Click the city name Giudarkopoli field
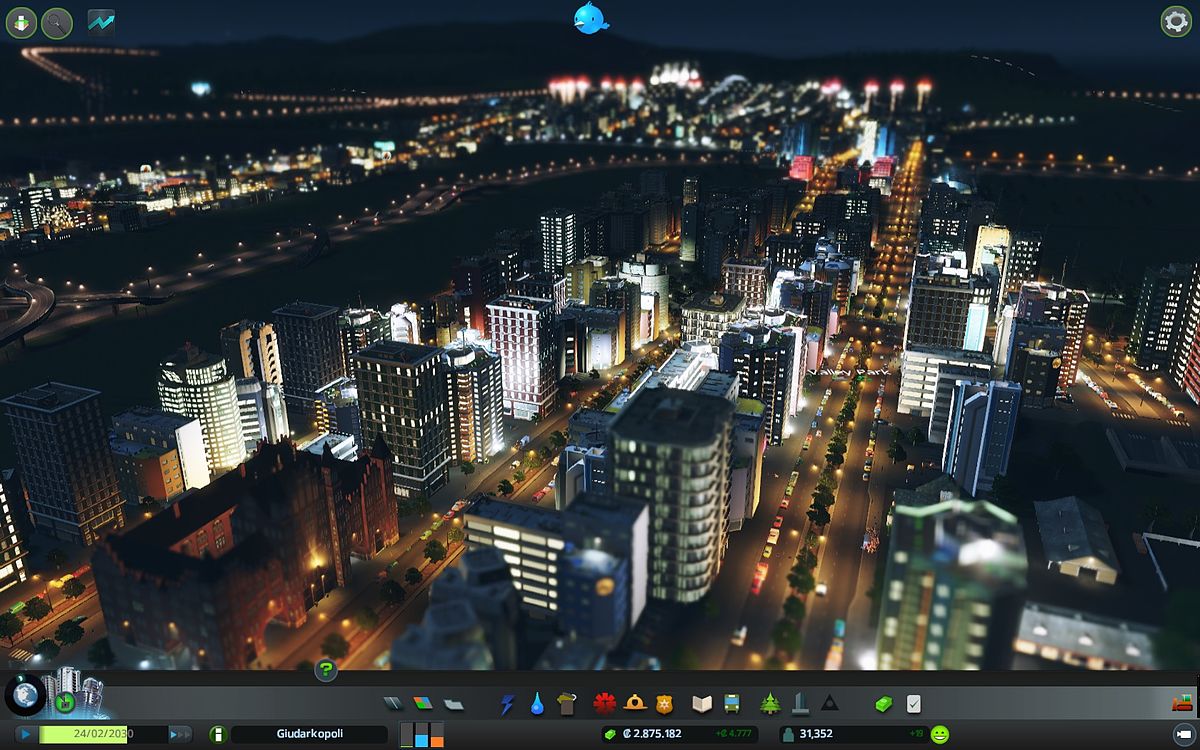 (x=309, y=734)
